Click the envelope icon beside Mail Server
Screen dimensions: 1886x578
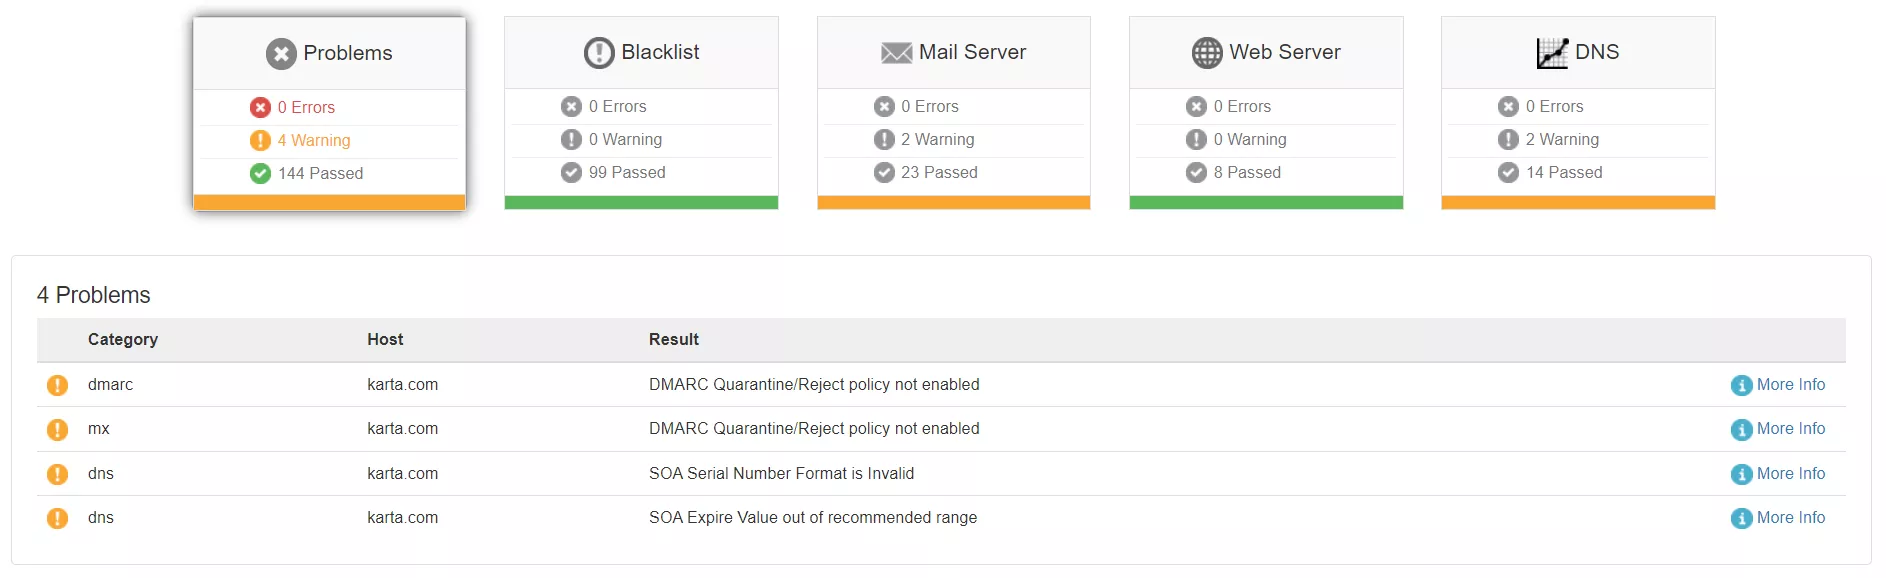[x=896, y=53]
